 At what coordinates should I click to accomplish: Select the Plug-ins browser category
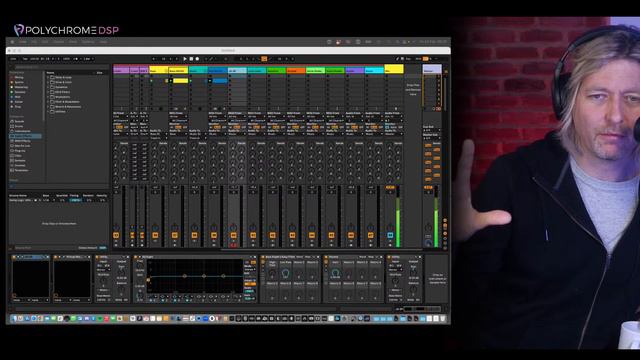point(20,151)
